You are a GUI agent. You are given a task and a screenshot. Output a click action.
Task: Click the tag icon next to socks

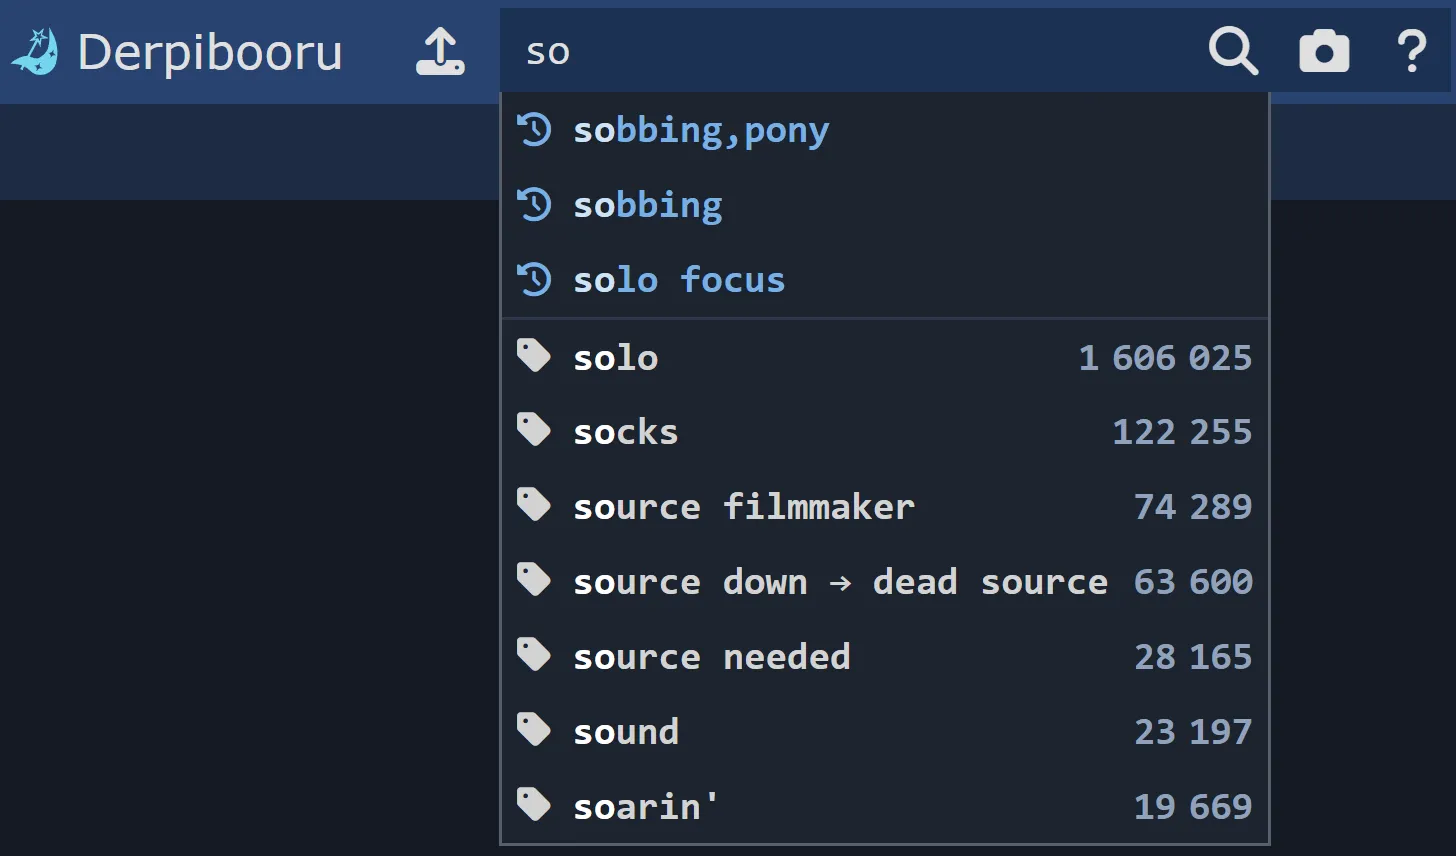coord(533,429)
